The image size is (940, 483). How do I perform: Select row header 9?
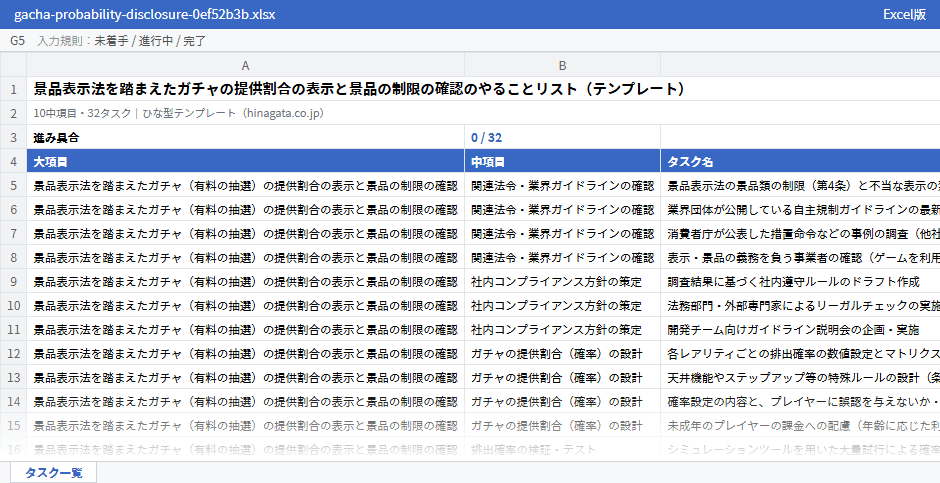coord(13,282)
